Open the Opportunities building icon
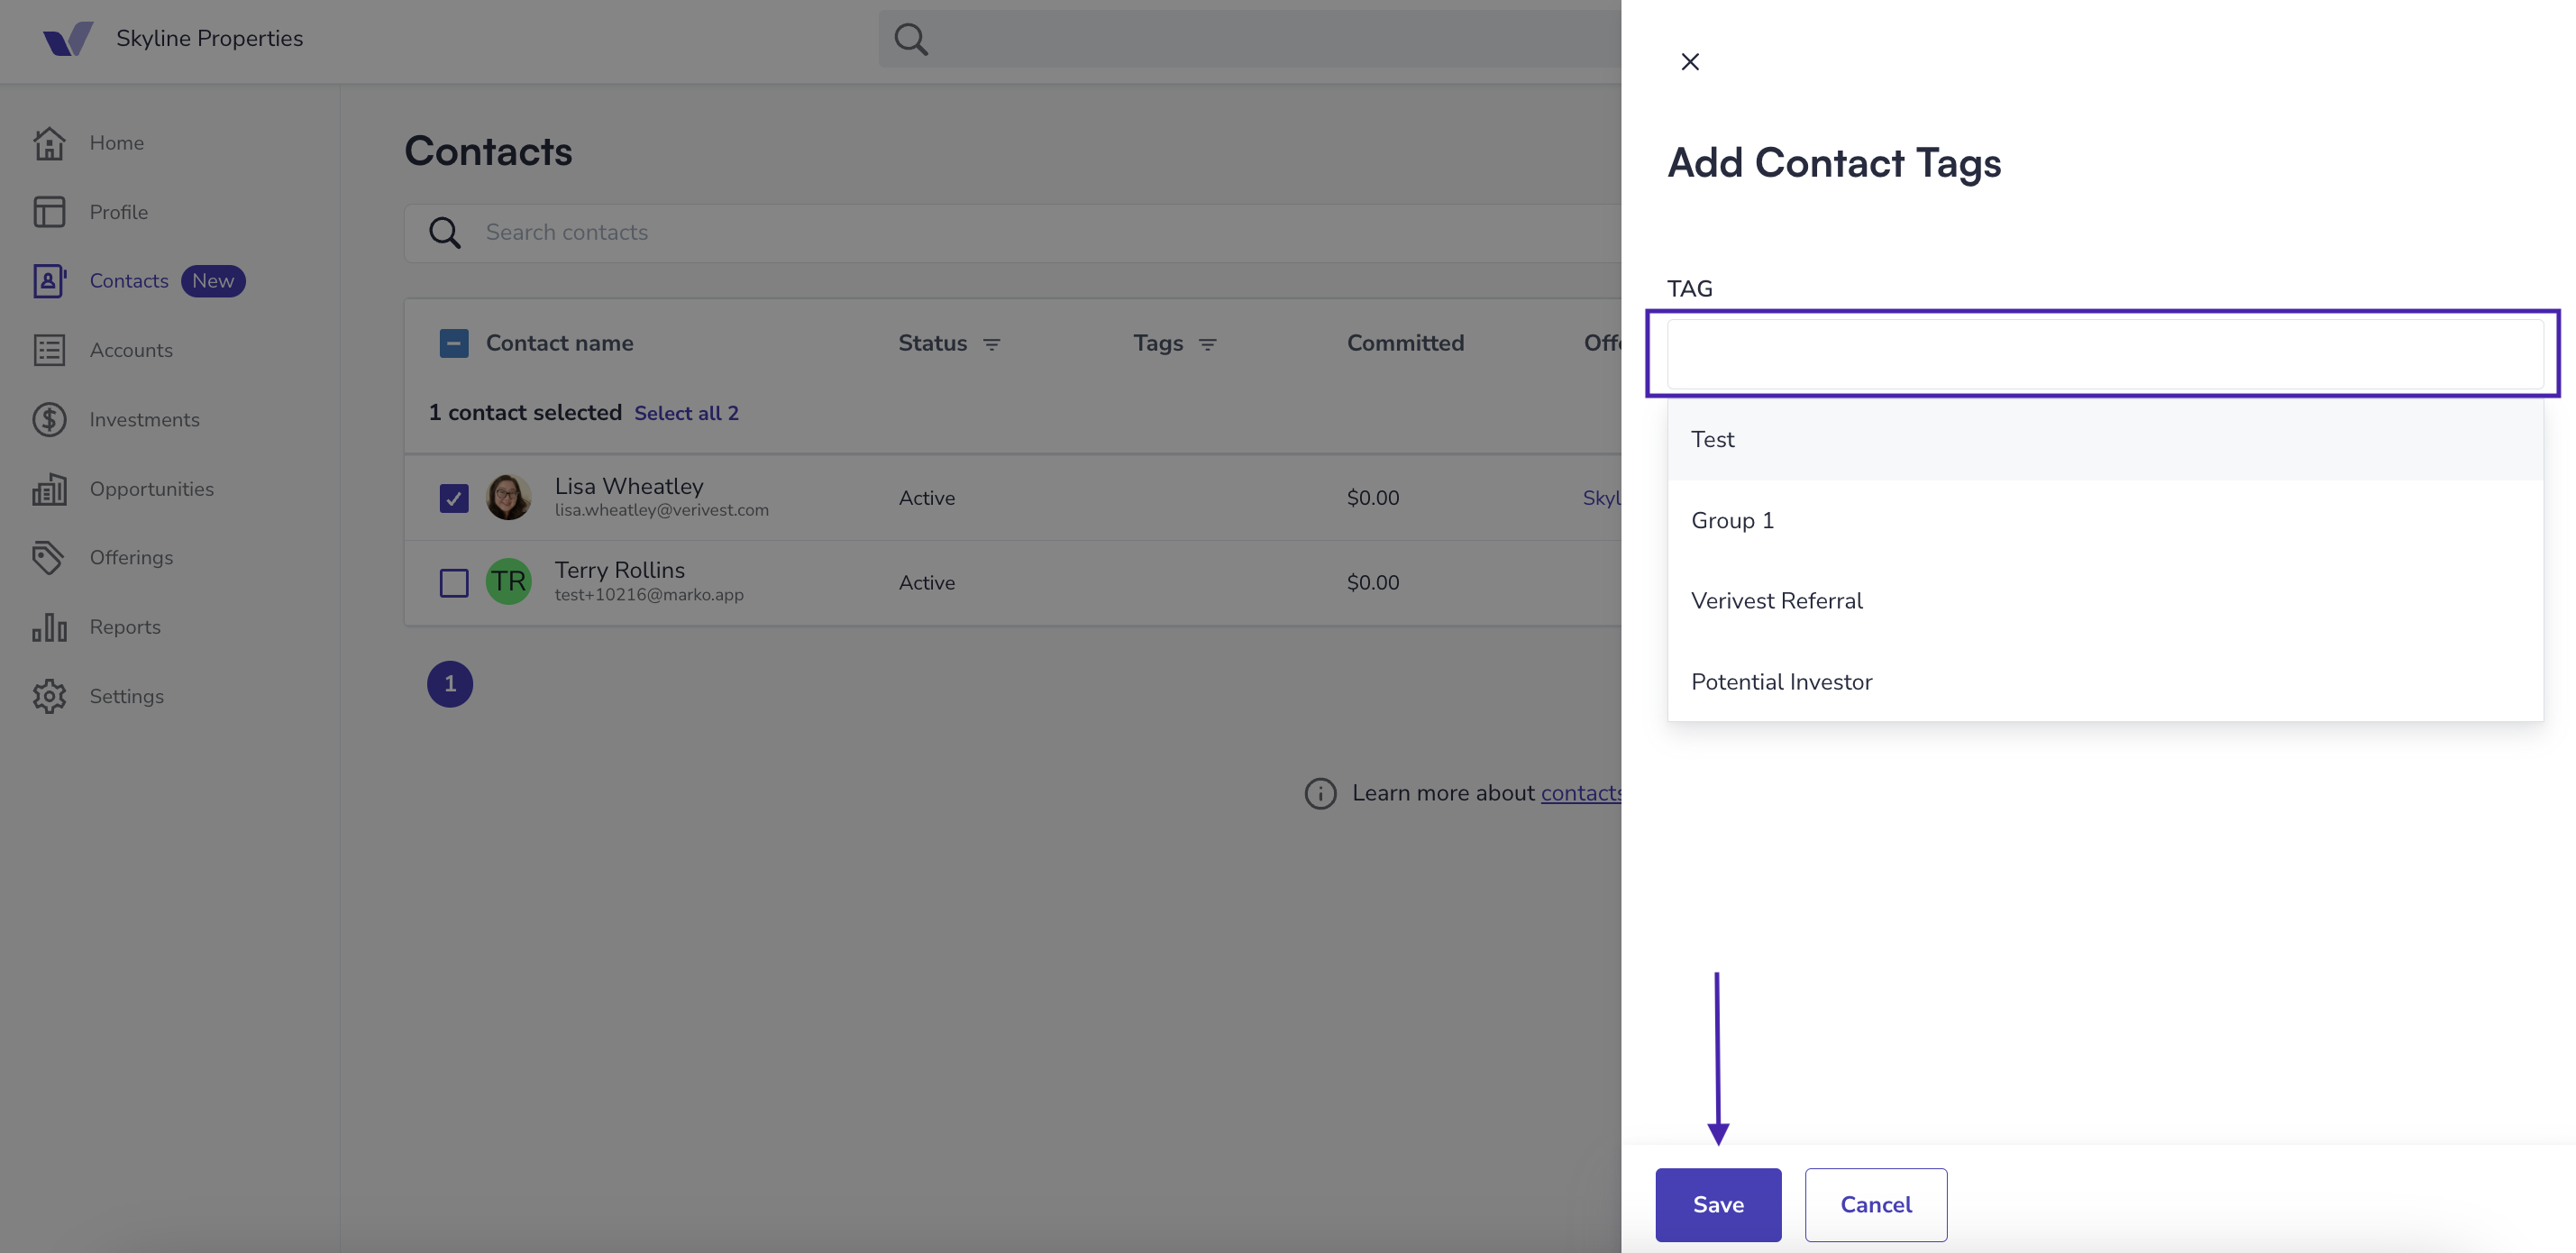2576x1253 pixels. click(x=49, y=489)
